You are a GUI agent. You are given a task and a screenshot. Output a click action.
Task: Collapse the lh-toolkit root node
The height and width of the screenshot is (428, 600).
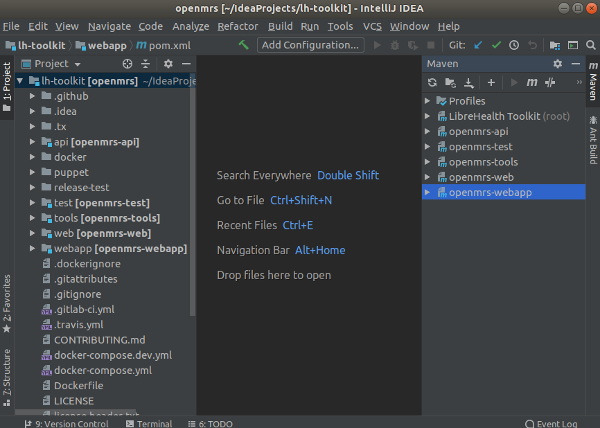20,81
